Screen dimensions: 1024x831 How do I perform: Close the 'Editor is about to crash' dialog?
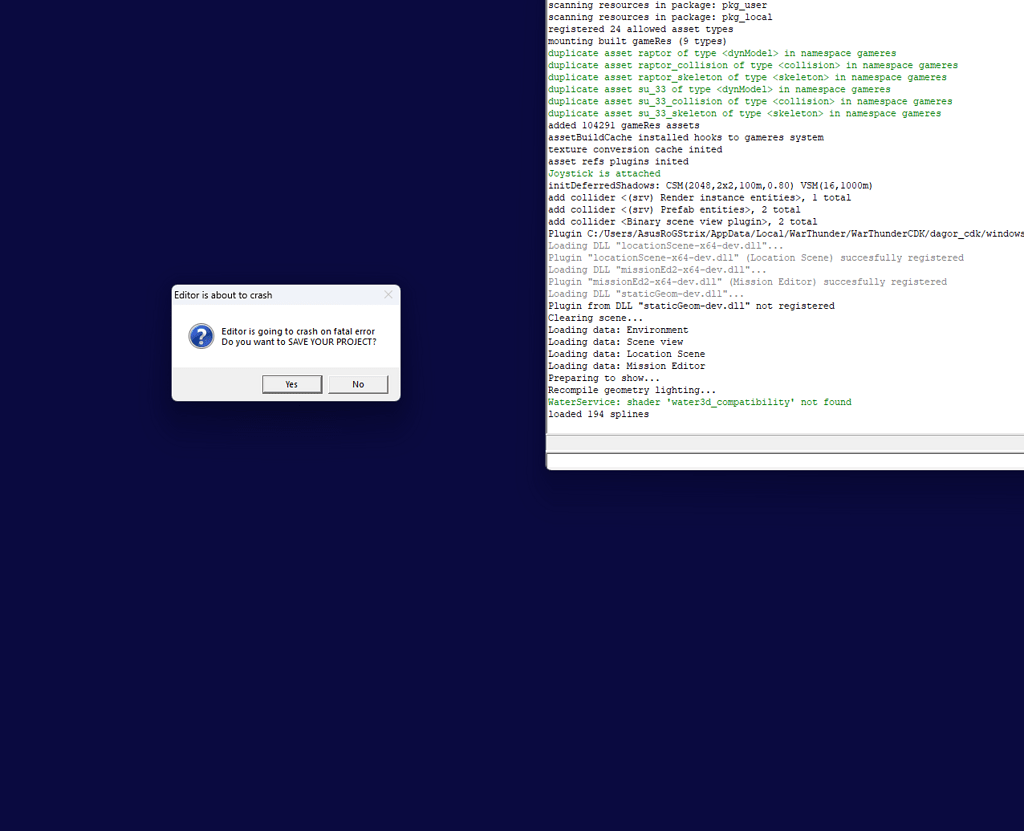388,295
